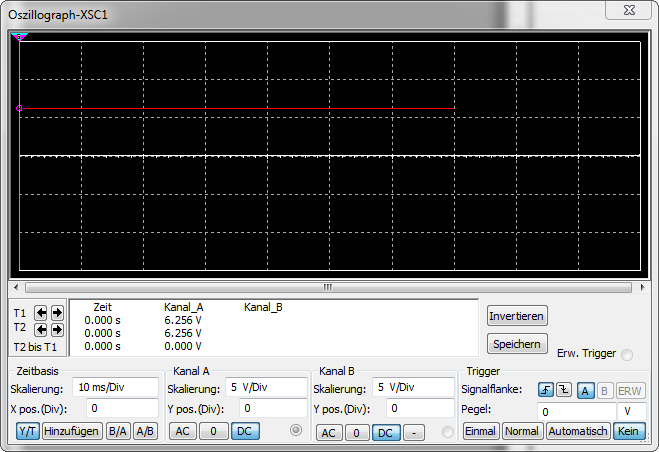Click the Speichern button
Viewport: 659px width, 452px height.
[517, 344]
